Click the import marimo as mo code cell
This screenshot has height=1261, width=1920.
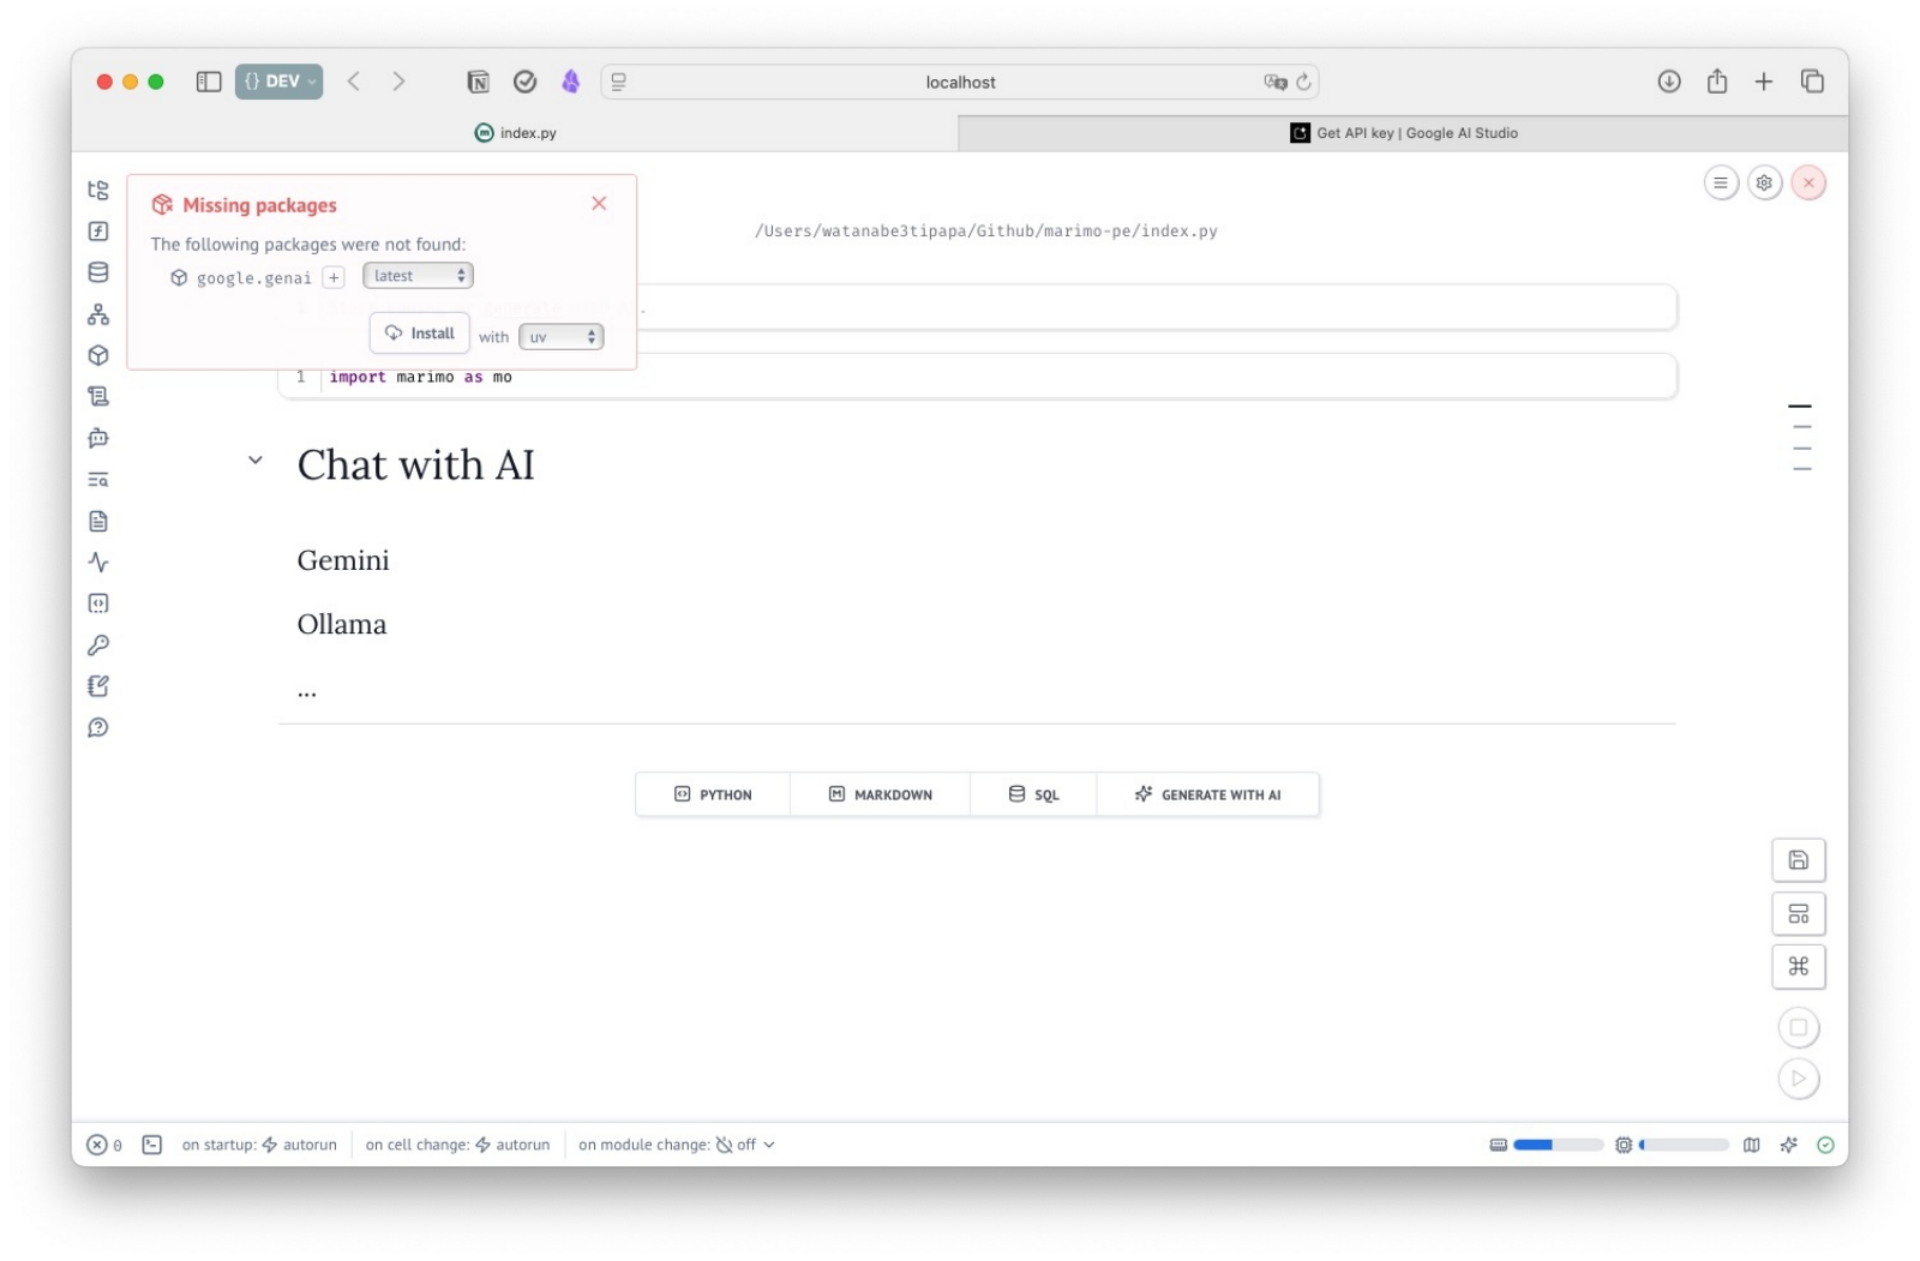977,377
